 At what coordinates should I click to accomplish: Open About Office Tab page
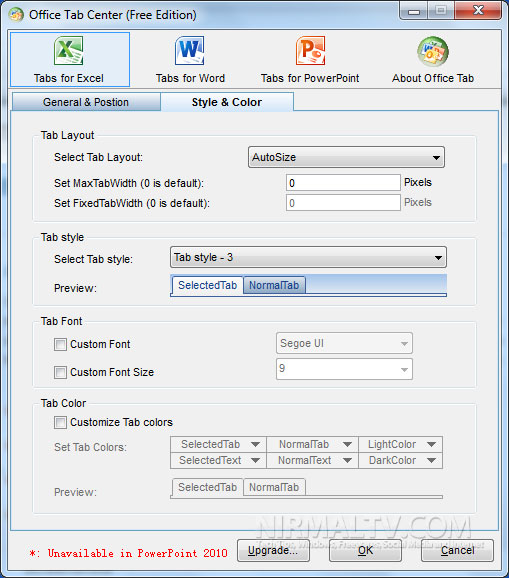pyautogui.click(x=433, y=60)
